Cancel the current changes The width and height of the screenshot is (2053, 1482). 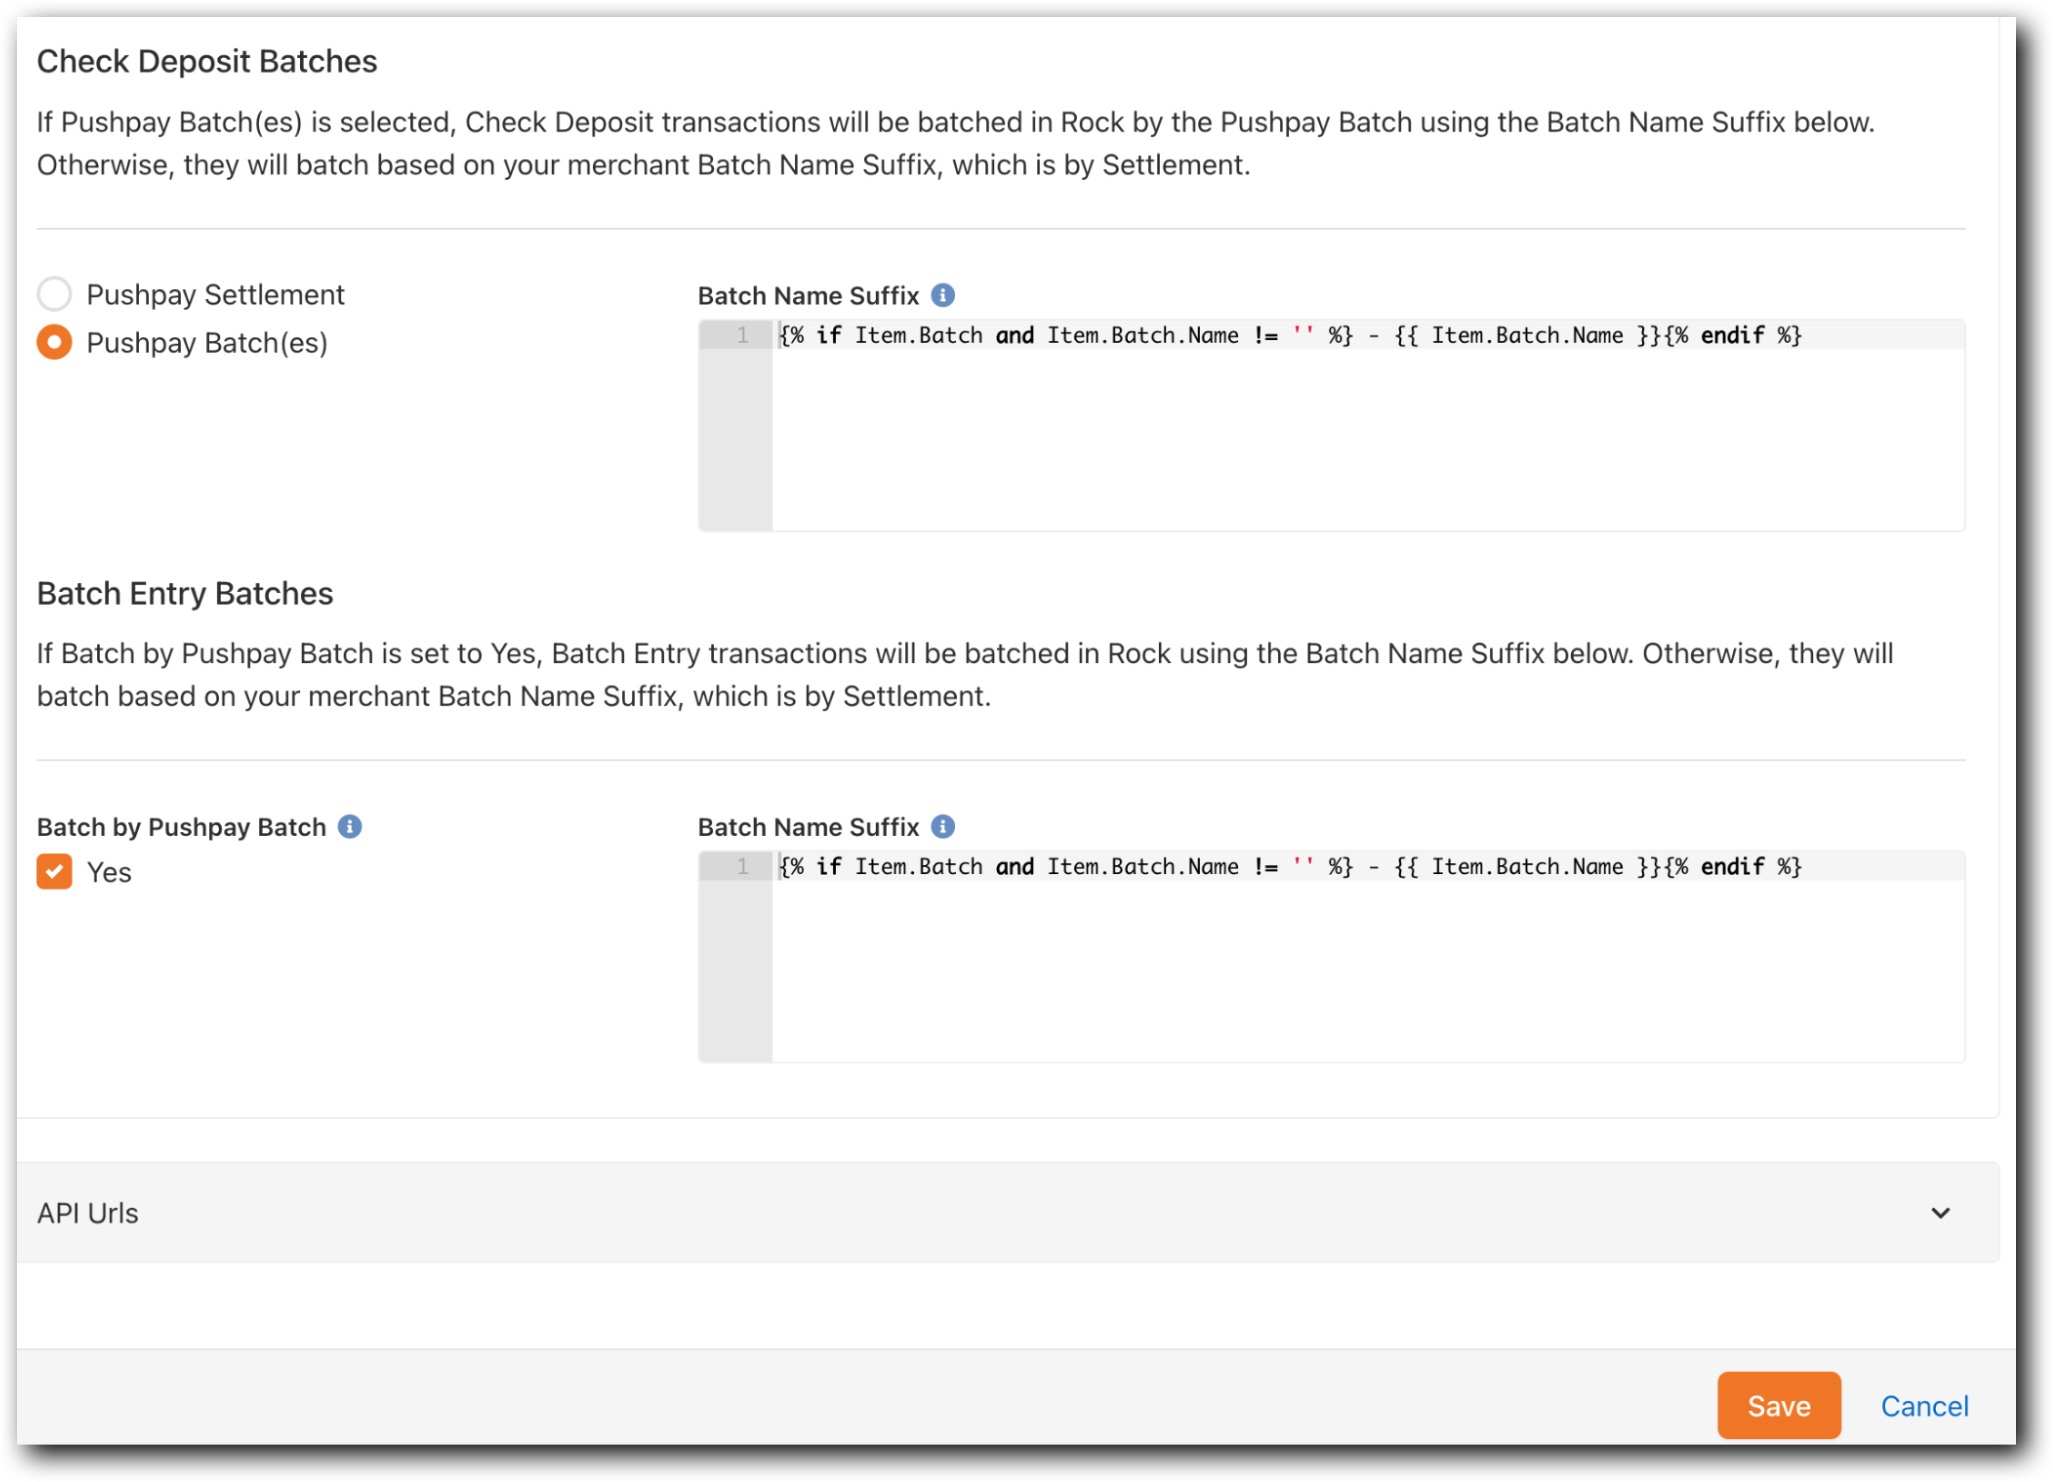coord(1924,1405)
